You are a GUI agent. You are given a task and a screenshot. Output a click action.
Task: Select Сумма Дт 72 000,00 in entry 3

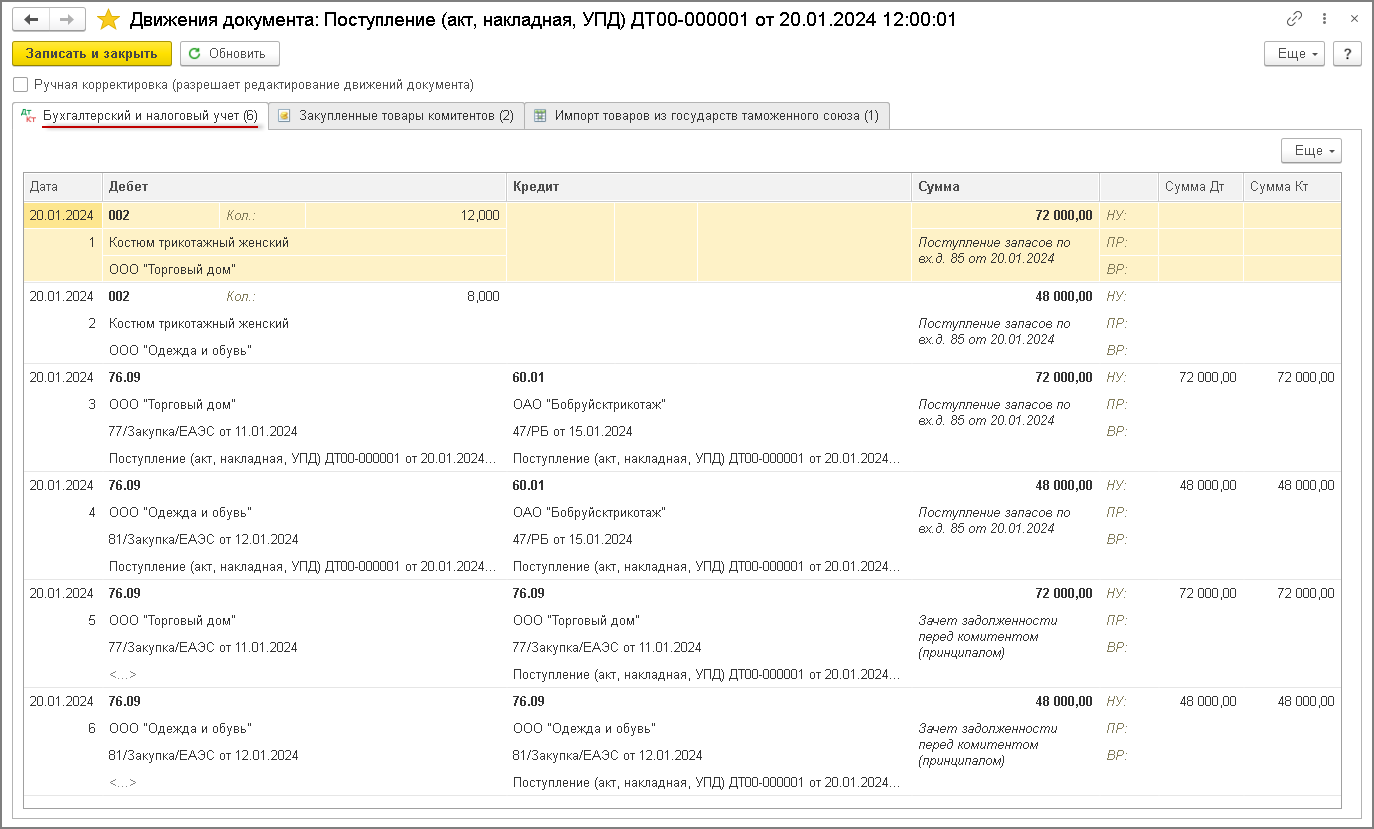(x=1207, y=377)
